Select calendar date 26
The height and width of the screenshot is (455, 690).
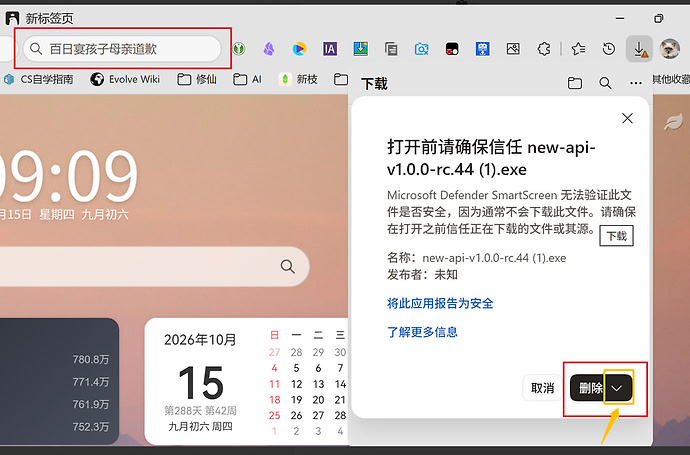pos(296,415)
